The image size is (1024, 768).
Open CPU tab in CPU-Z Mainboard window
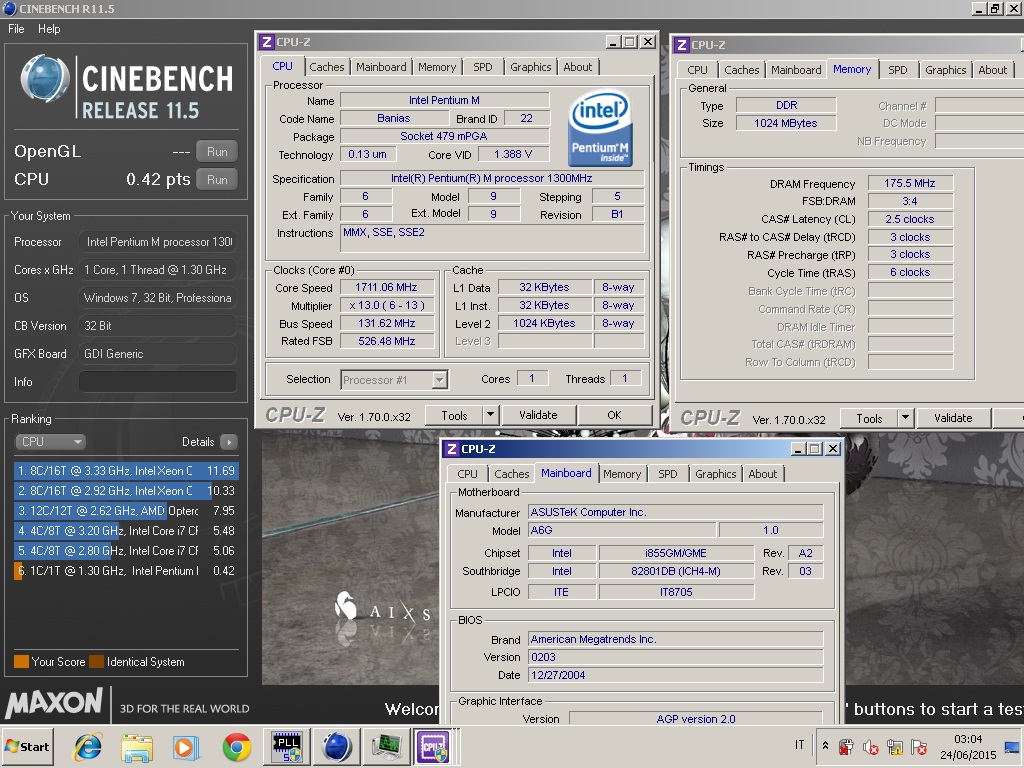(x=468, y=474)
